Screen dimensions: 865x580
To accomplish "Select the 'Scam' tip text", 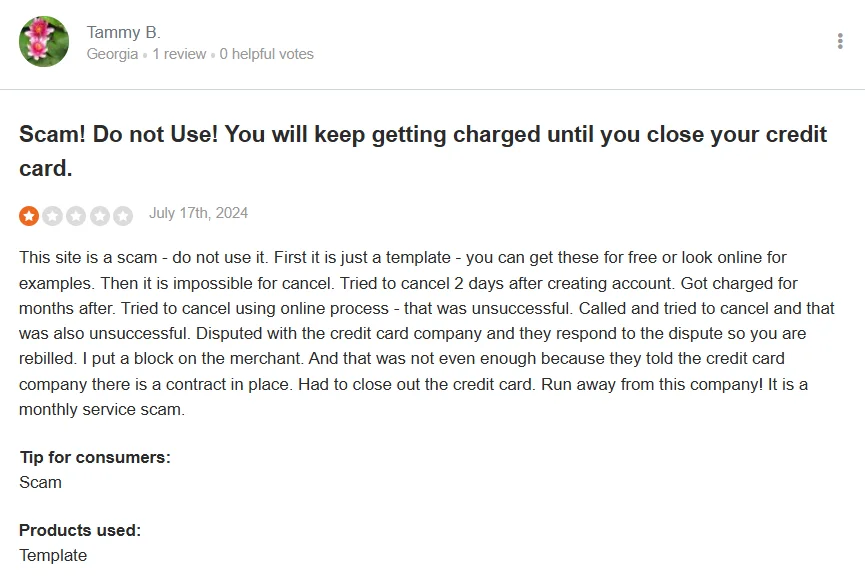I will 40,482.
